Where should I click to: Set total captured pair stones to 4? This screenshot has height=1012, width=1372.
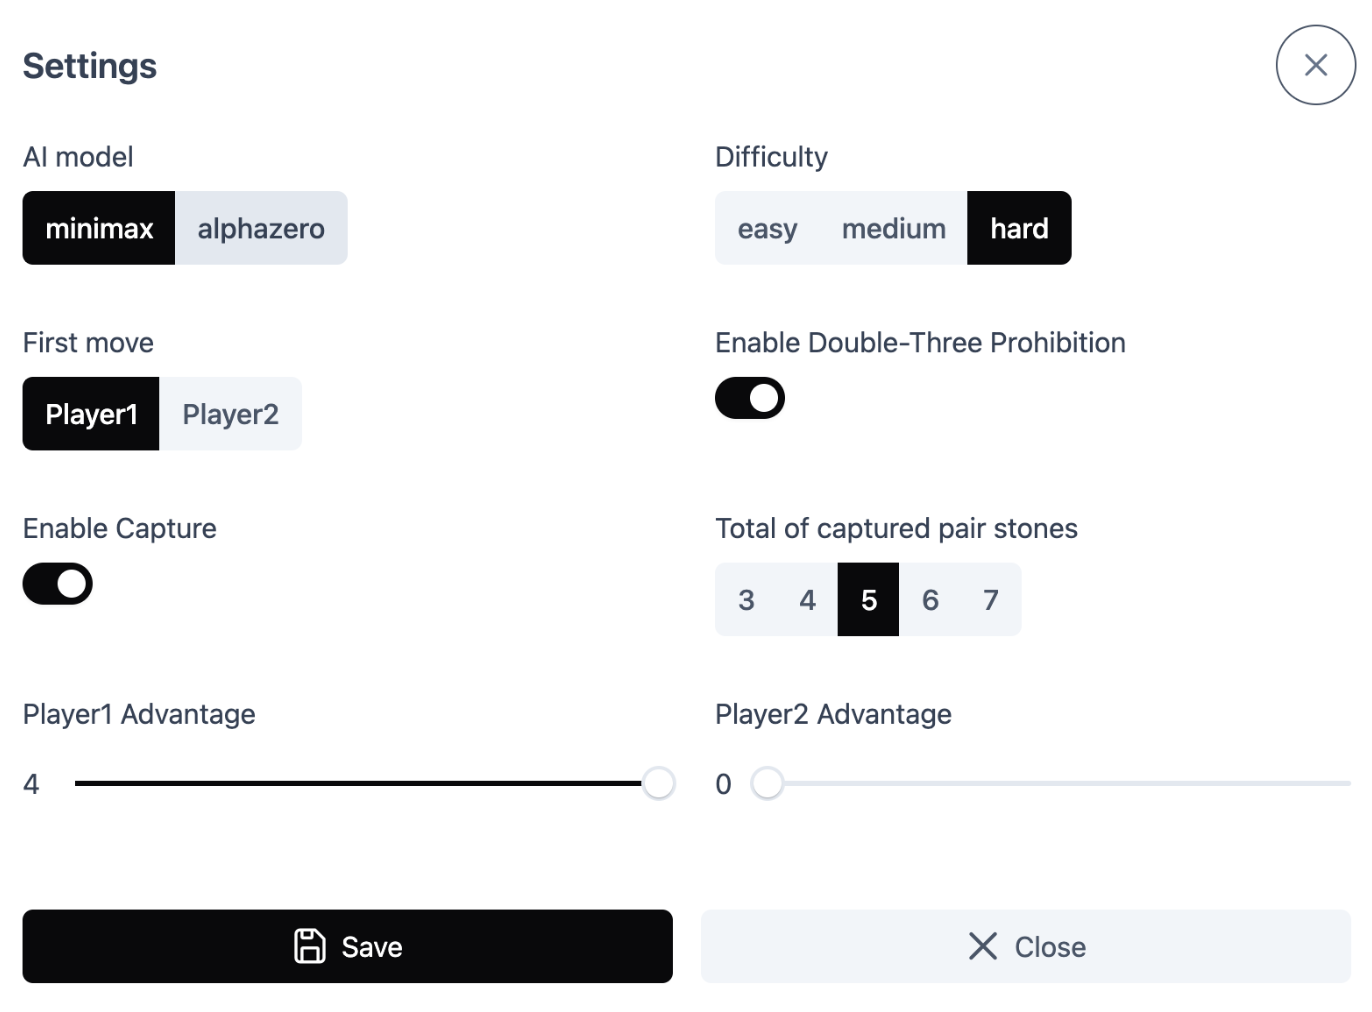pyautogui.click(x=807, y=600)
